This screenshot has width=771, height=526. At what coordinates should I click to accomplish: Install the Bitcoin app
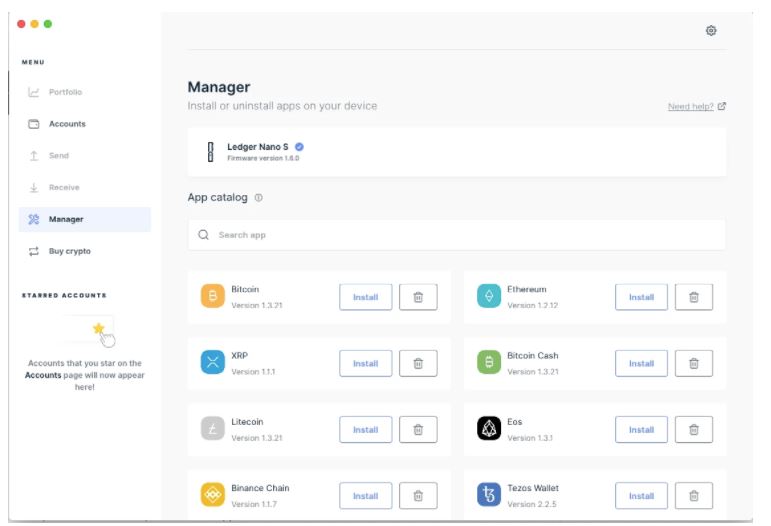point(365,297)
